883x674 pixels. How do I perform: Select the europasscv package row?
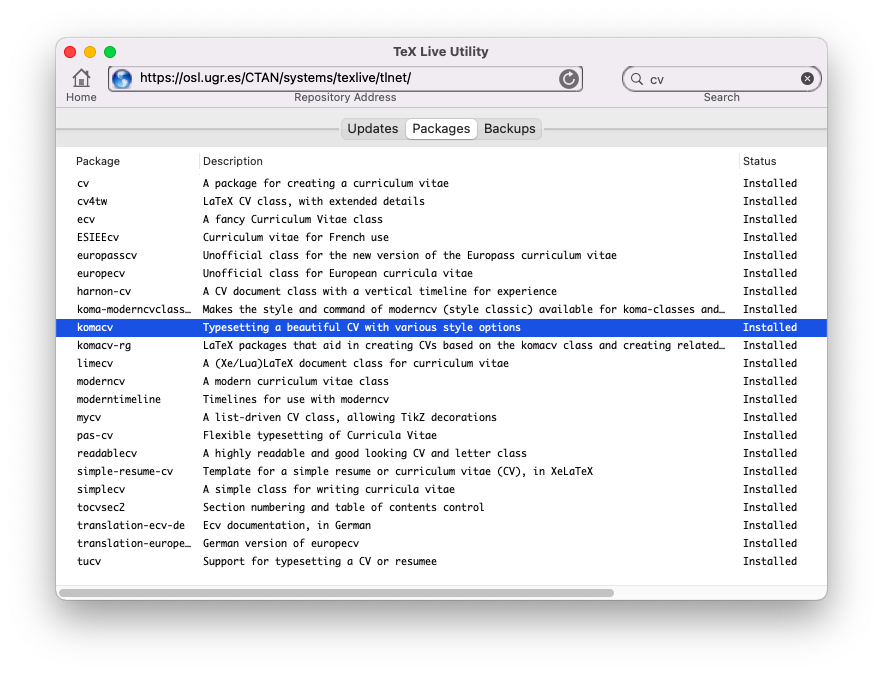click(x=442, y=256)
